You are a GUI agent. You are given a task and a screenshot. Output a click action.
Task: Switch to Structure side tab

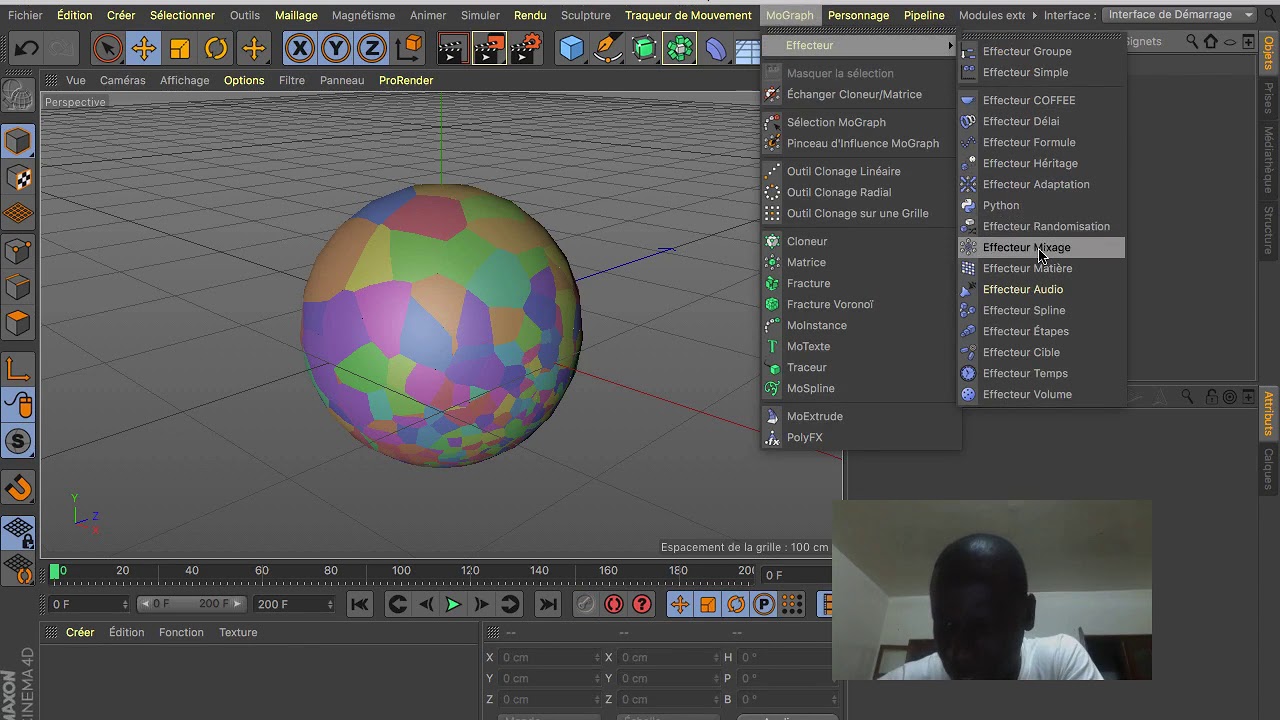[1269, 230]
